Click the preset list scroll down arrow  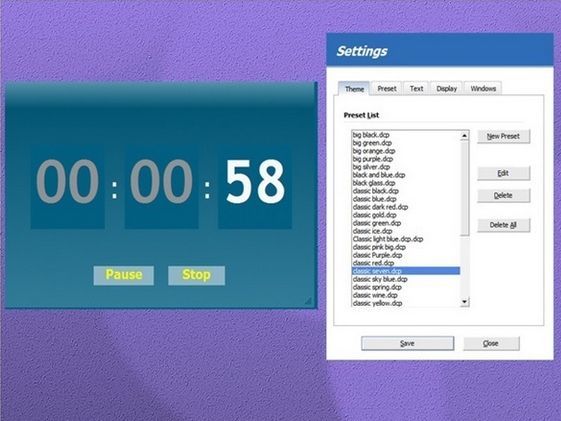[x=464, y=302]
